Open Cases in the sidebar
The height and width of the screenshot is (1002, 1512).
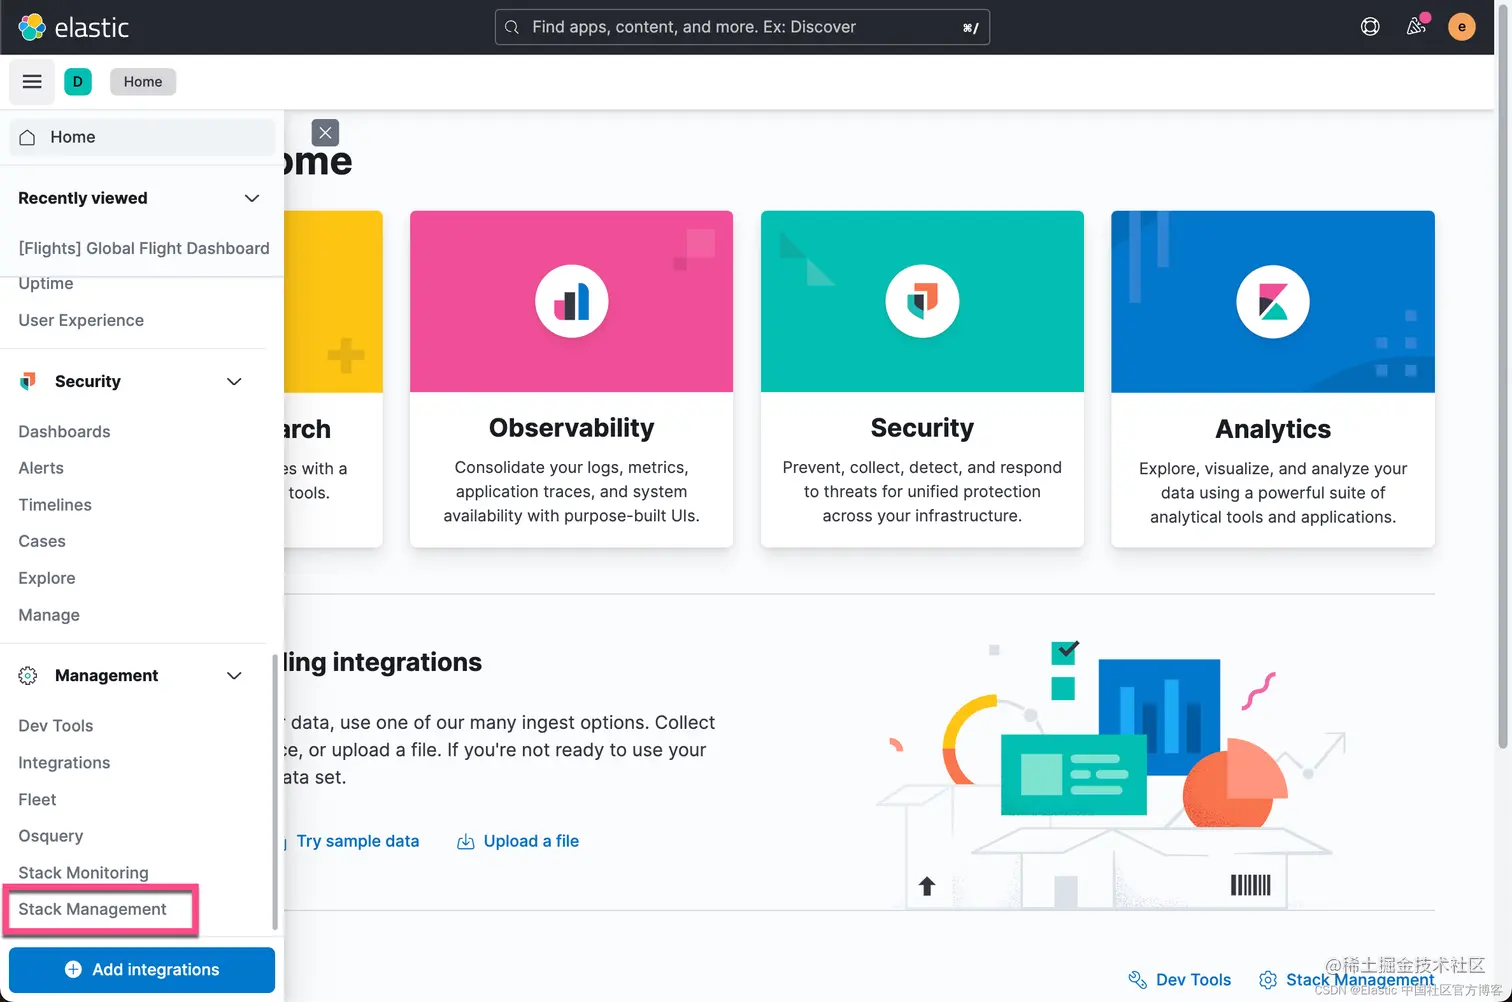[42, 541]
